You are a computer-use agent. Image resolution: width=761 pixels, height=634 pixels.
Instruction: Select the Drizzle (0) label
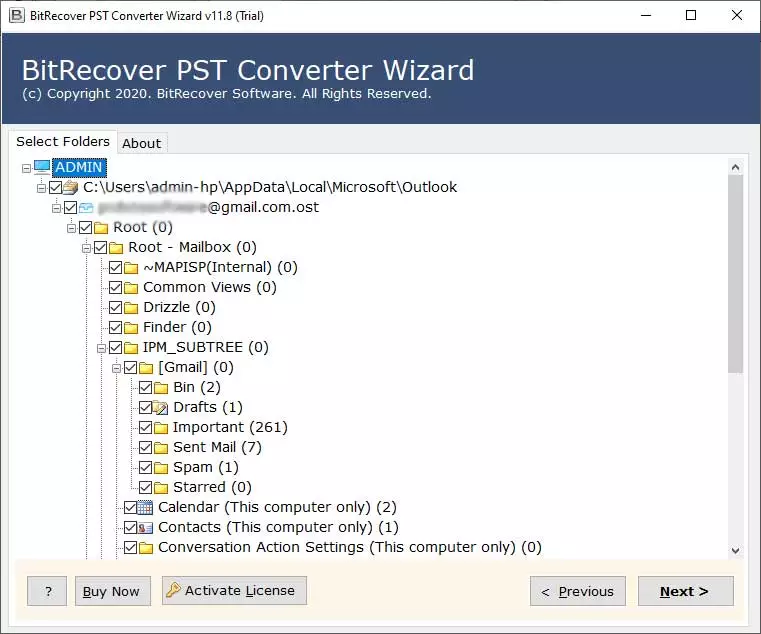point(179,307)
